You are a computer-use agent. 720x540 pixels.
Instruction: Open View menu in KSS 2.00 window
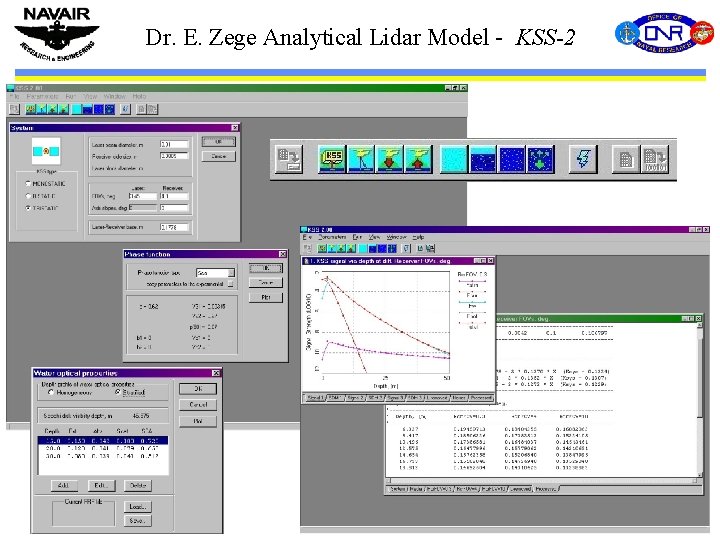(374, 237)
